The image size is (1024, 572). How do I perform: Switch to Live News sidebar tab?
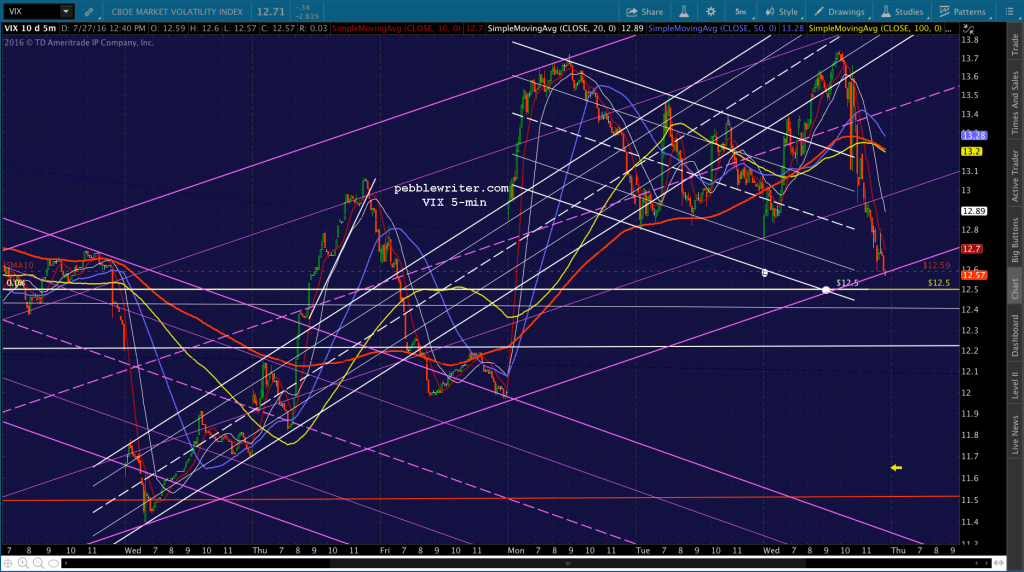click(x=1015, y=434)
